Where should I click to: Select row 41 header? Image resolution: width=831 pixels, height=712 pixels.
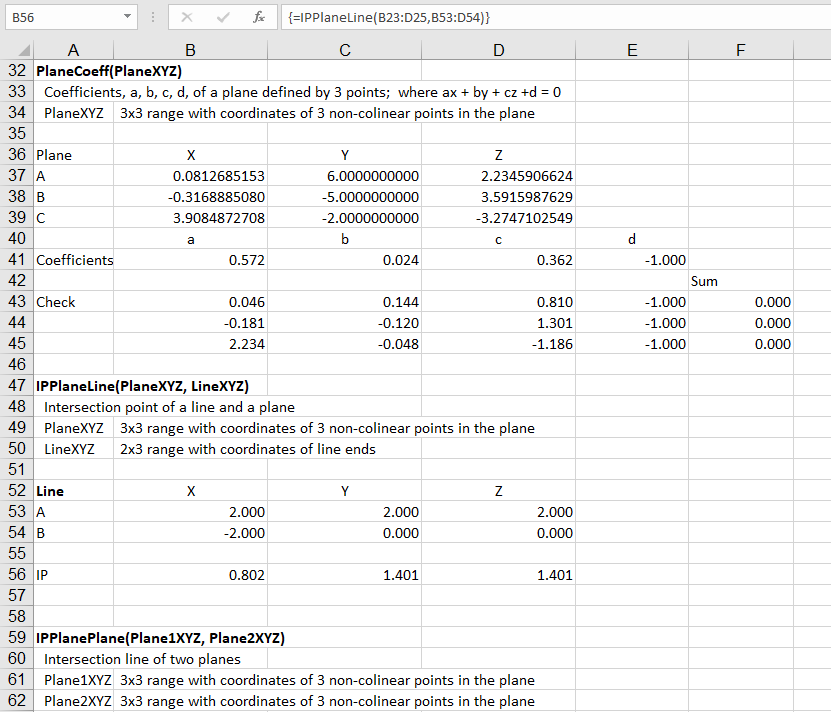(x=16, y=260)
